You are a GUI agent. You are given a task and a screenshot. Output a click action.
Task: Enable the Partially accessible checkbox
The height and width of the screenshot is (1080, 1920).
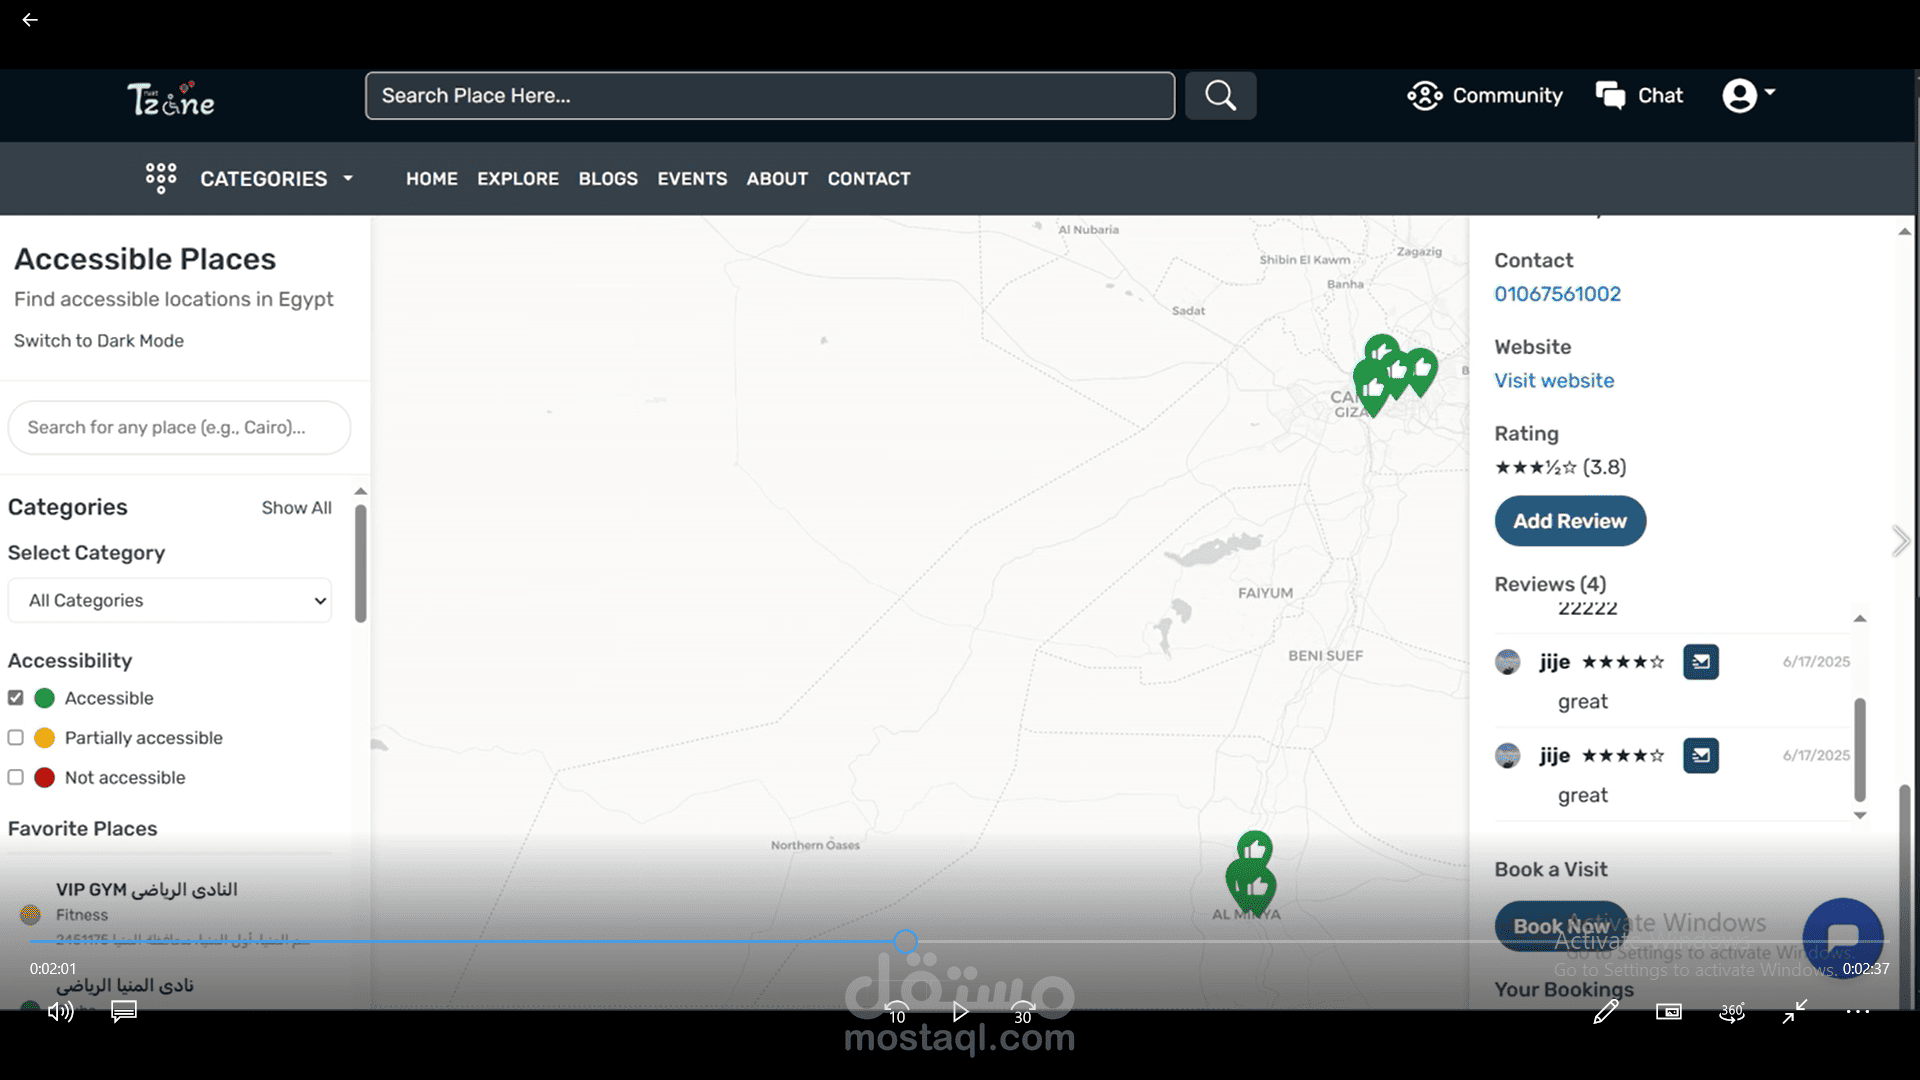[16, 738]
